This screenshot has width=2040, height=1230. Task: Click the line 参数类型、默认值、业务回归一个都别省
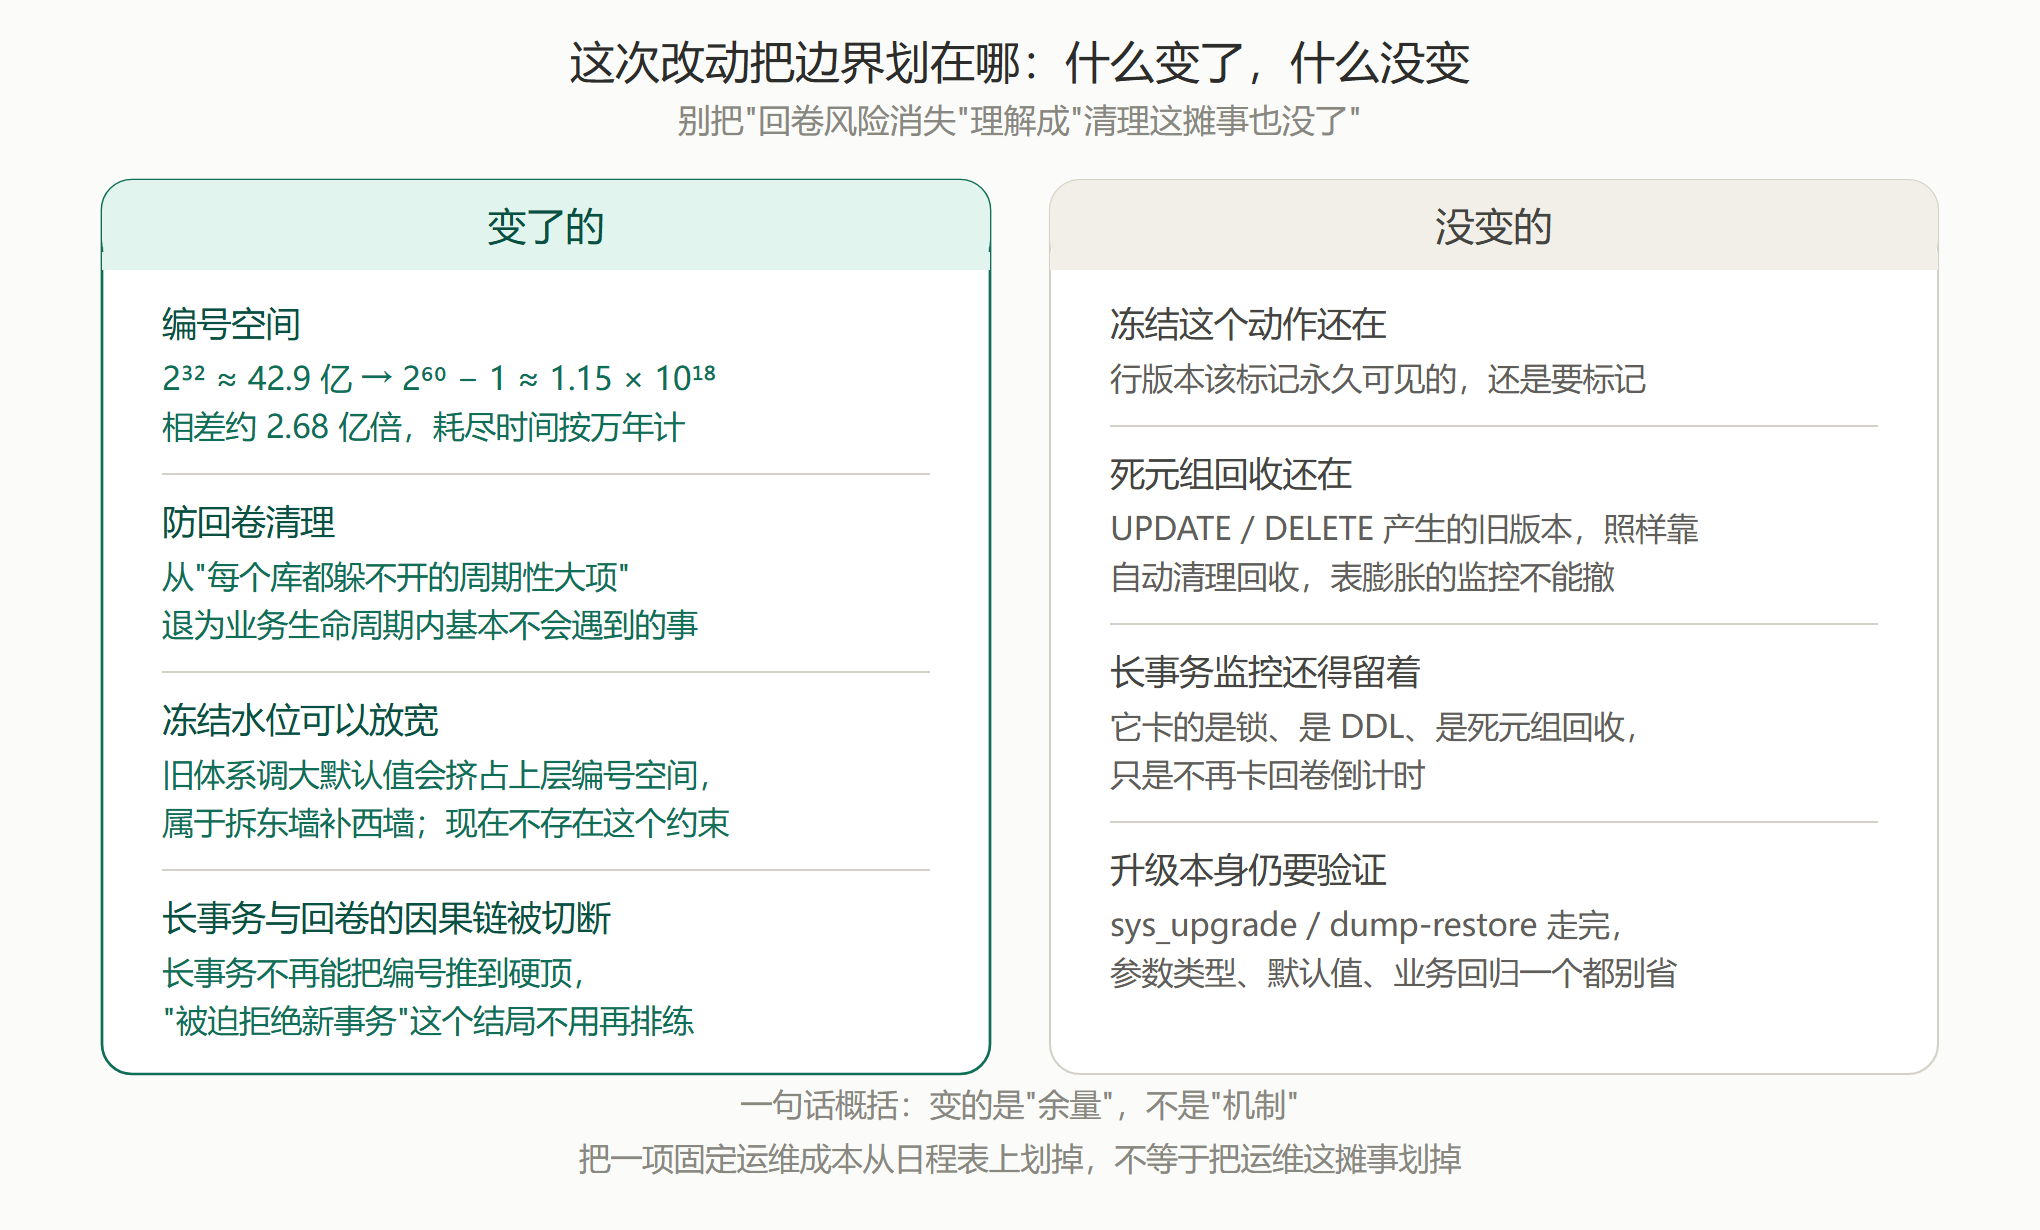1393,973
